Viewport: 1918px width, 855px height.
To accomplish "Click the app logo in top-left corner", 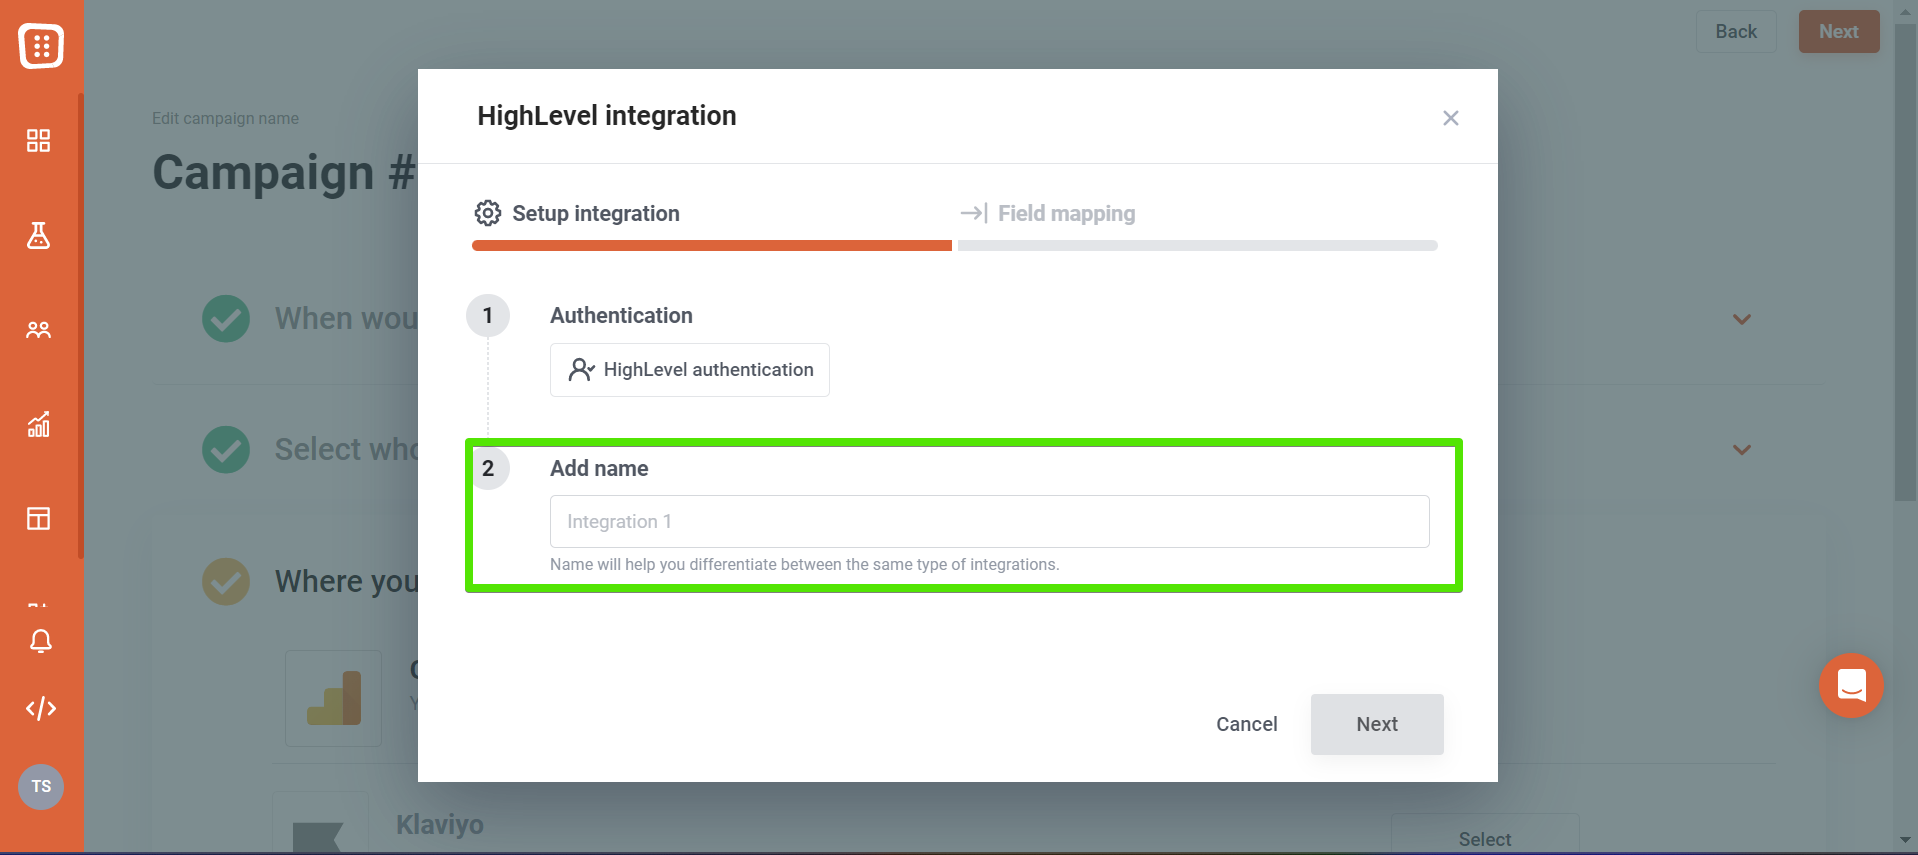I will (41, 46).
